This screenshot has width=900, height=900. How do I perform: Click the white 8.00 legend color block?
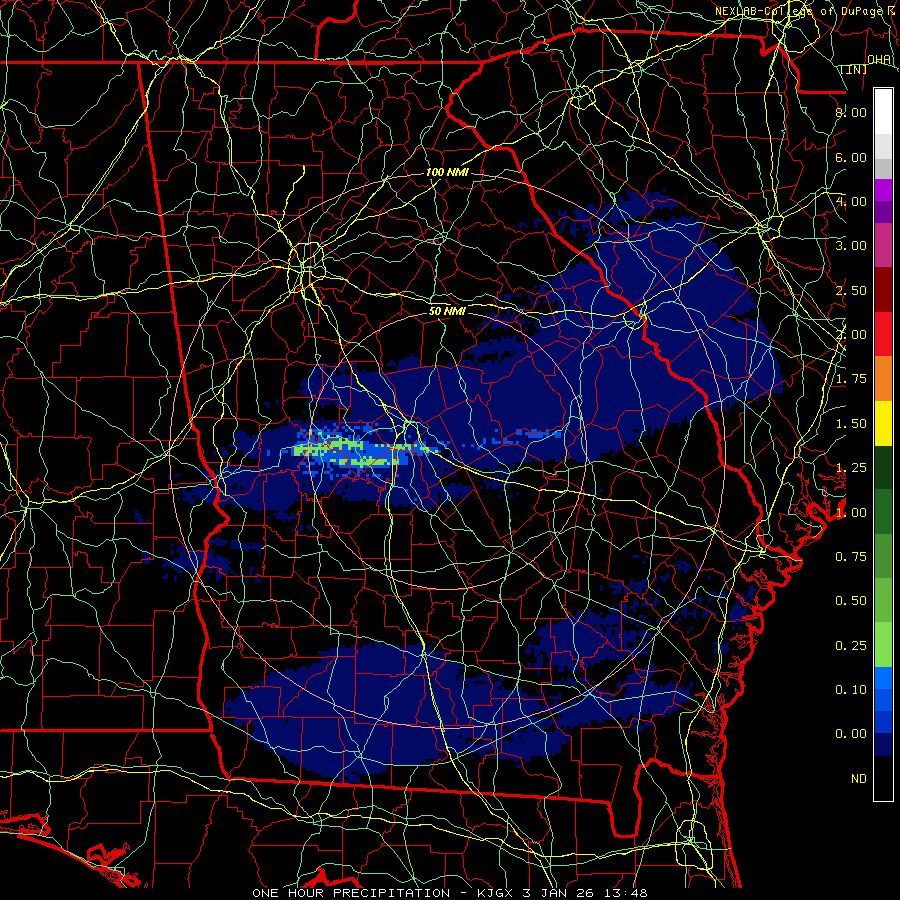883,112
